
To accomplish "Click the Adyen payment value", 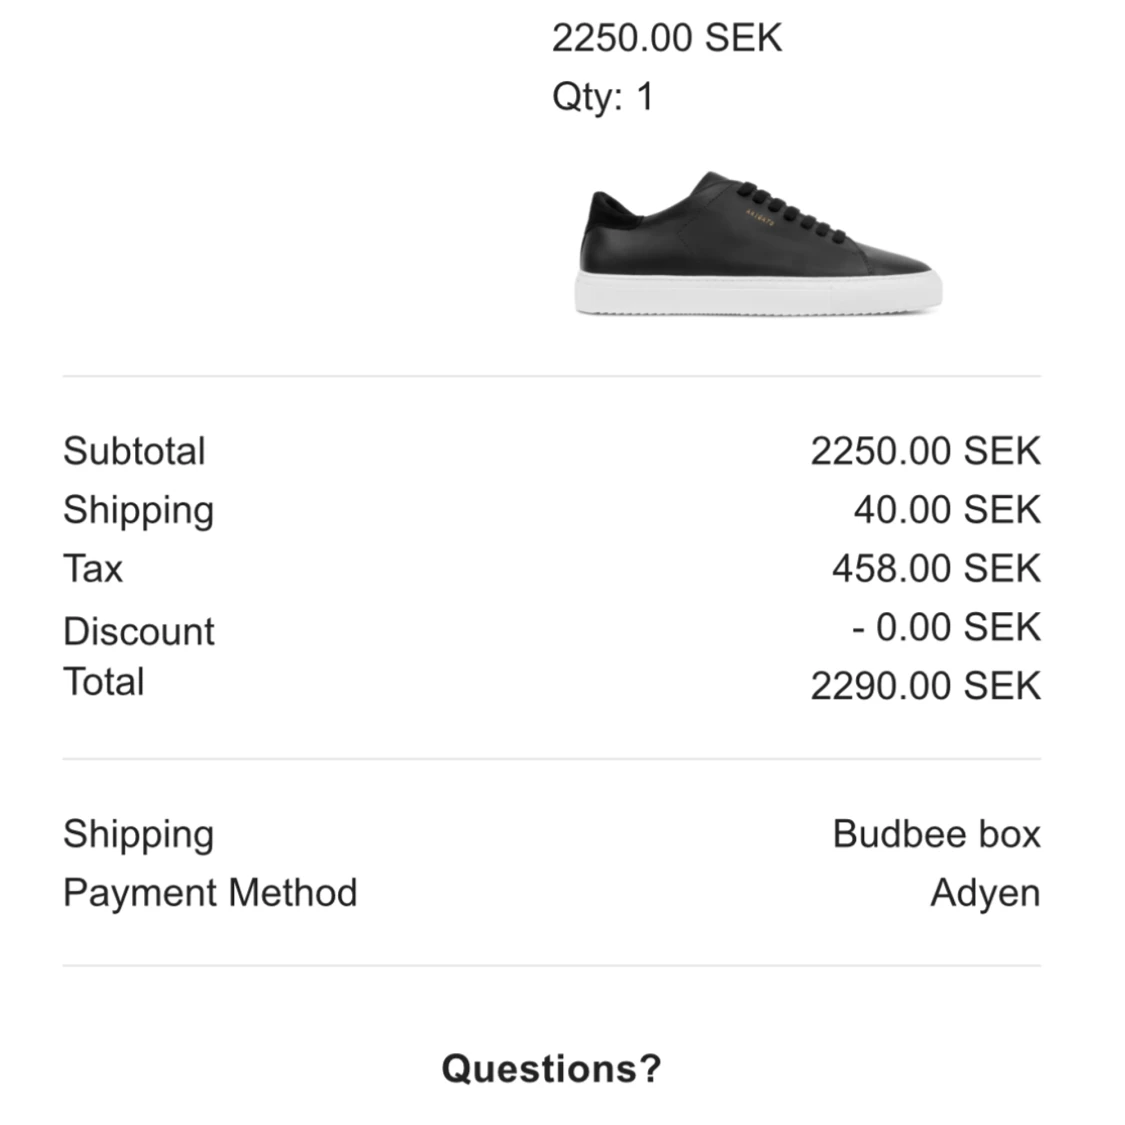I will click(985, 895).
